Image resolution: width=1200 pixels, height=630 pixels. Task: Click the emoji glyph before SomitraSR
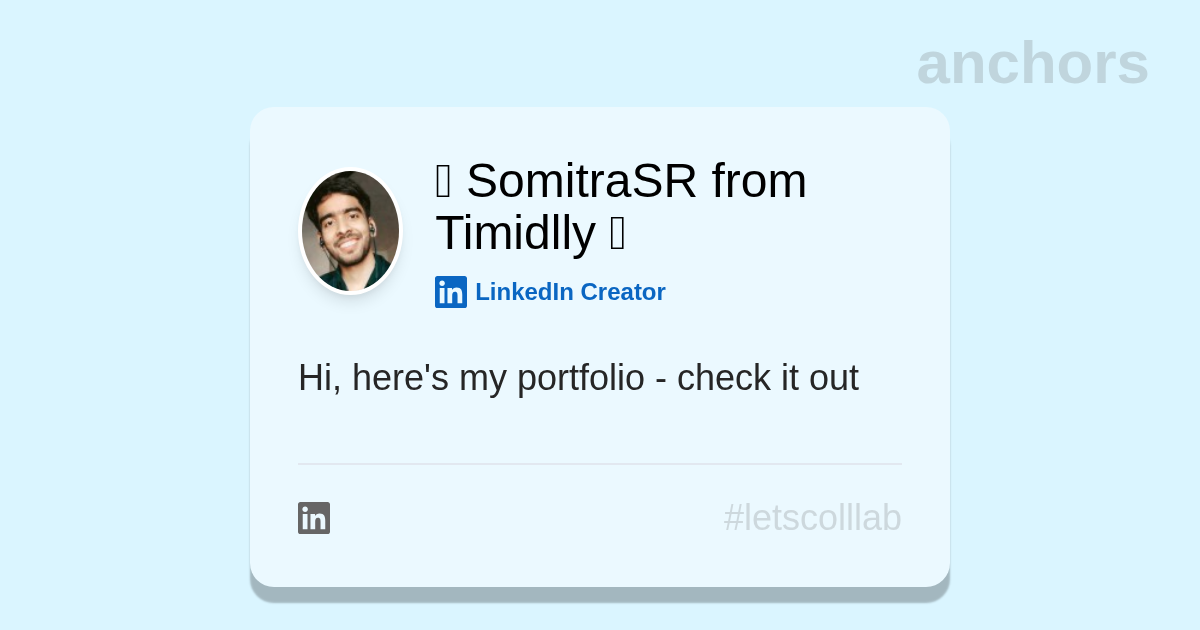[x=444, y=182]
